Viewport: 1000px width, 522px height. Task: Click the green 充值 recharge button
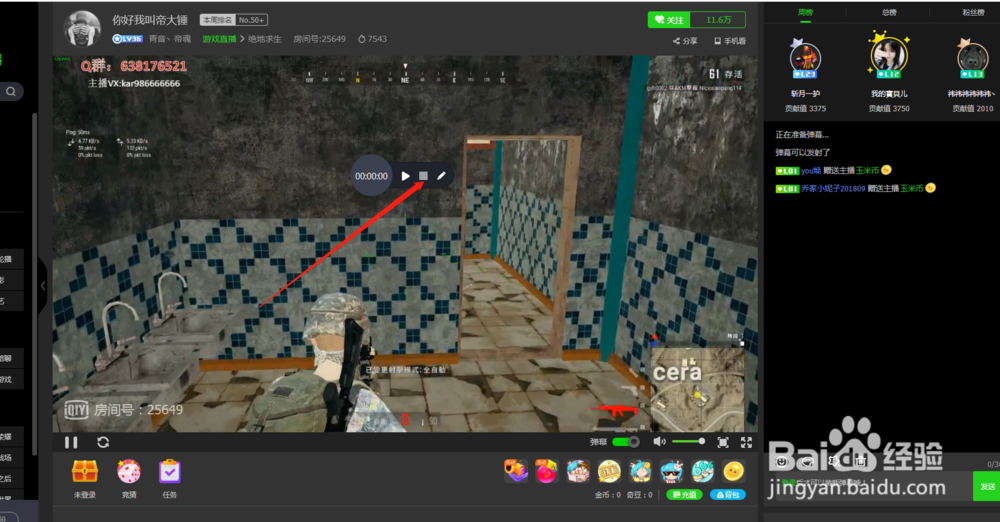click(x=684, y=495)
